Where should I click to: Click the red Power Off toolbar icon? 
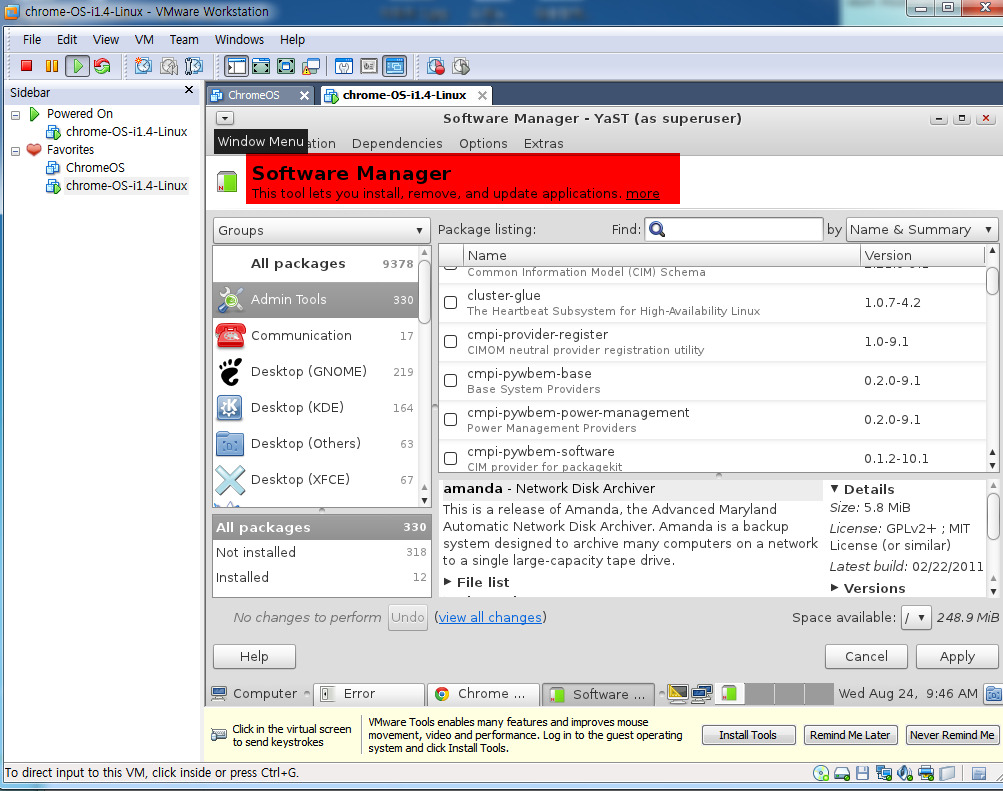pyautogui.click(x=27, y=66)
